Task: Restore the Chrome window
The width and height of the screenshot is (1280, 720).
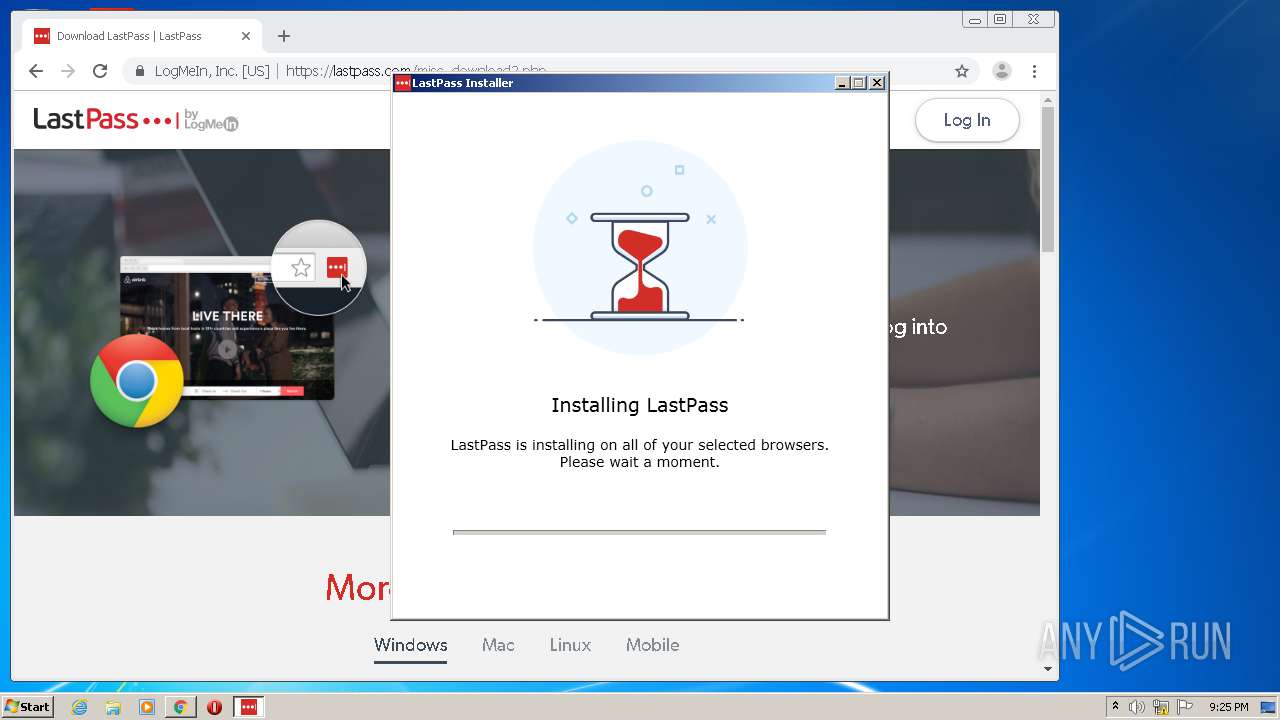Action: tap(1000, 19)
